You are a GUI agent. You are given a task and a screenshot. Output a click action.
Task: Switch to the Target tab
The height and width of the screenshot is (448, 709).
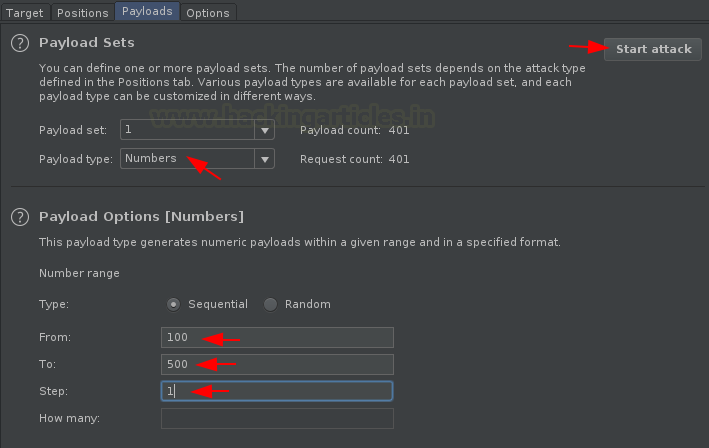coord(24,13)
